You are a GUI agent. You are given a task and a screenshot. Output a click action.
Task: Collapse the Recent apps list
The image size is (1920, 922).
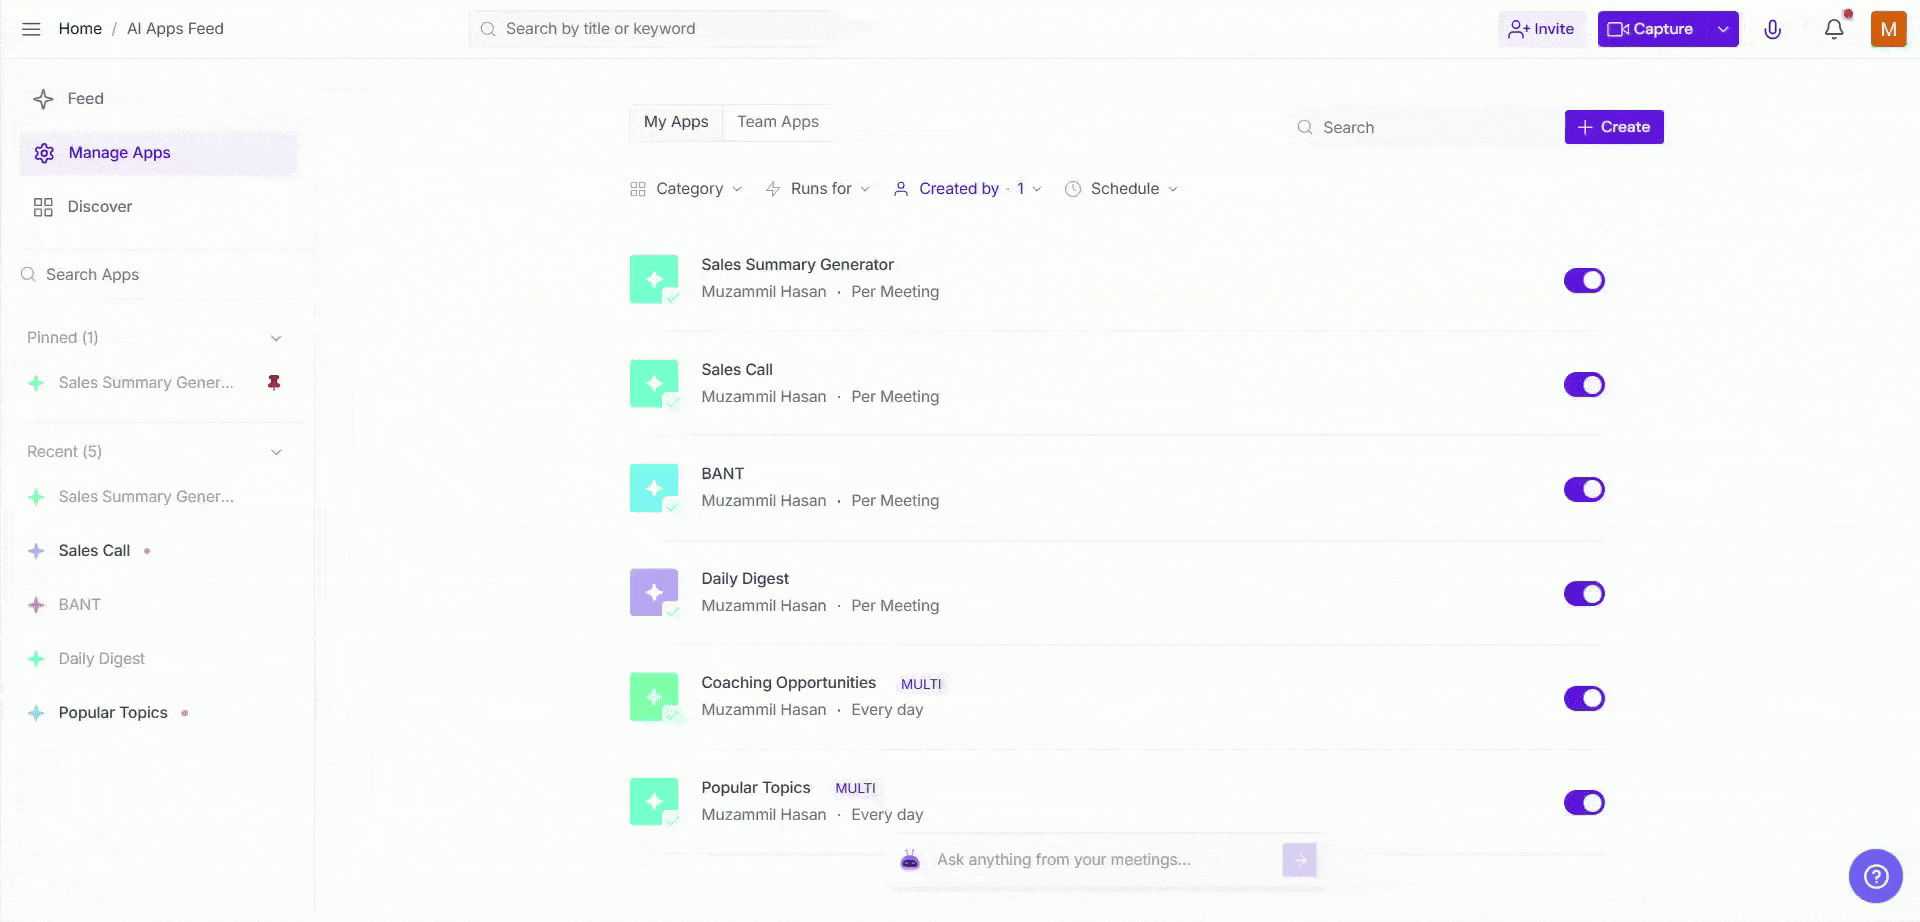pyautogui.click(x=276, y=451)
